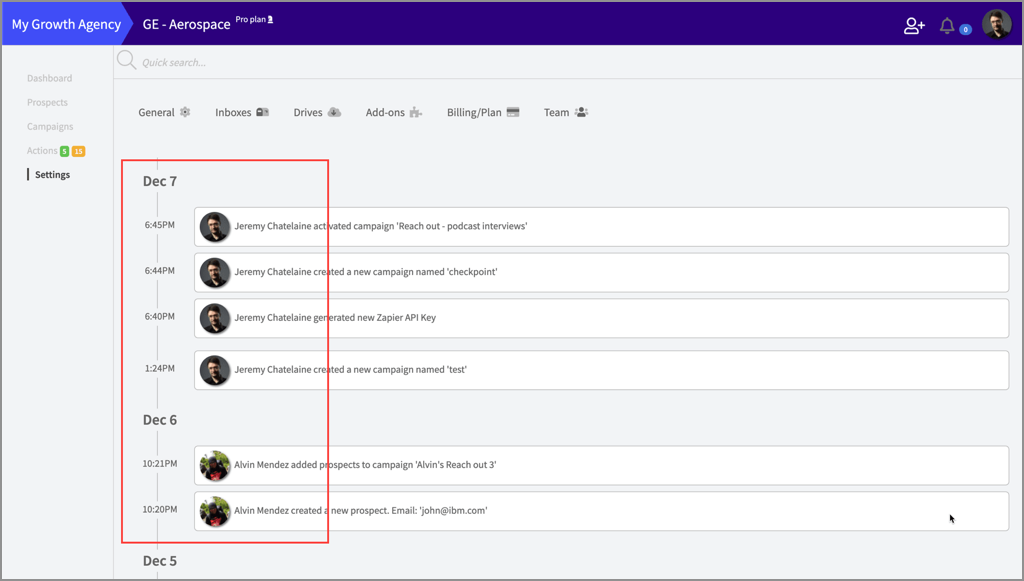This screenshot has height=581, width=1024.
Task: Select the 'generated new Zapier API Key' entry
Action: [x=600, y=318]
